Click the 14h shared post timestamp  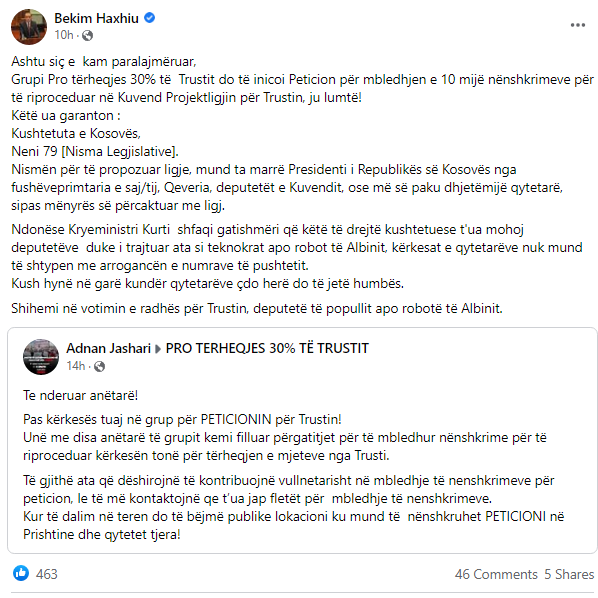coord(76,366)
